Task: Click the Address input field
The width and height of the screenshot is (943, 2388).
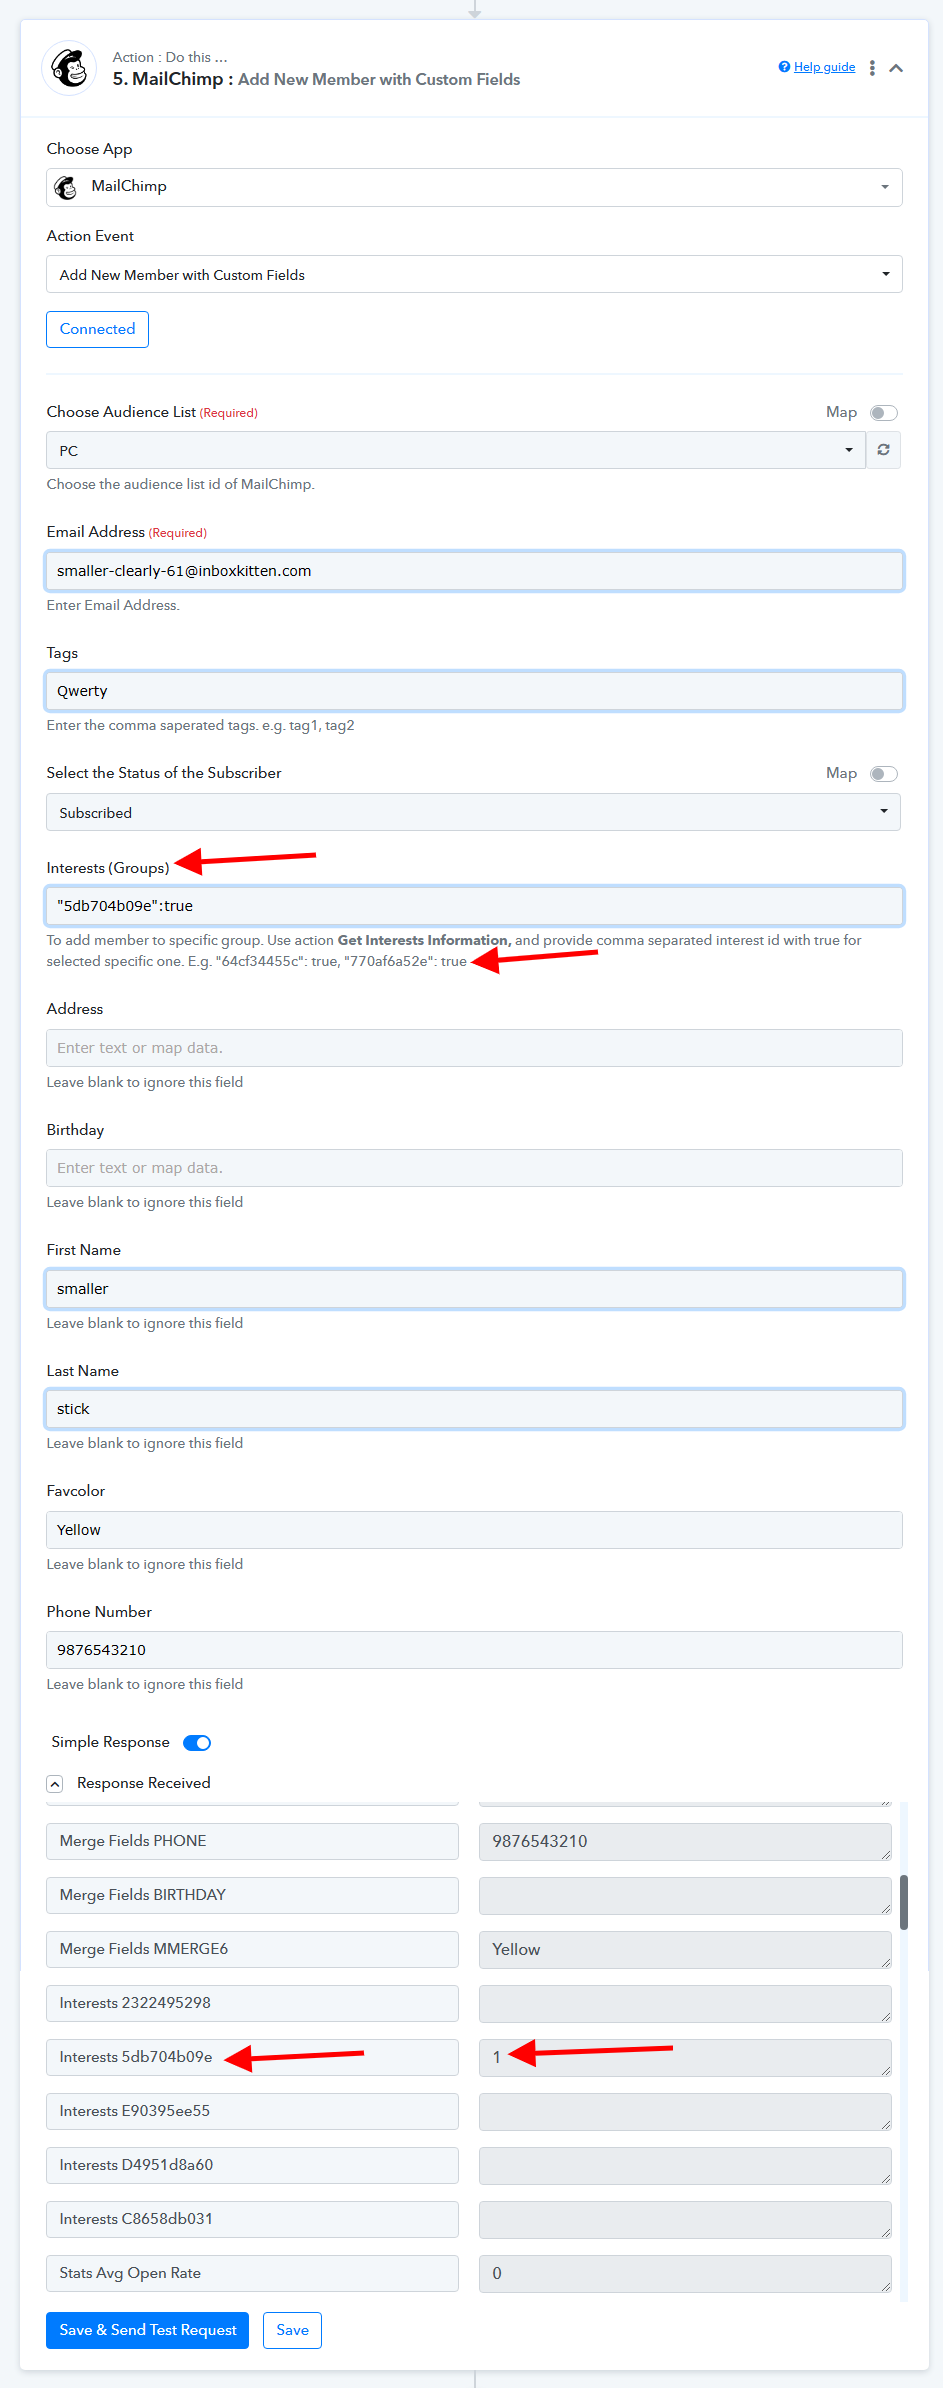Action: click(474, 1048)
